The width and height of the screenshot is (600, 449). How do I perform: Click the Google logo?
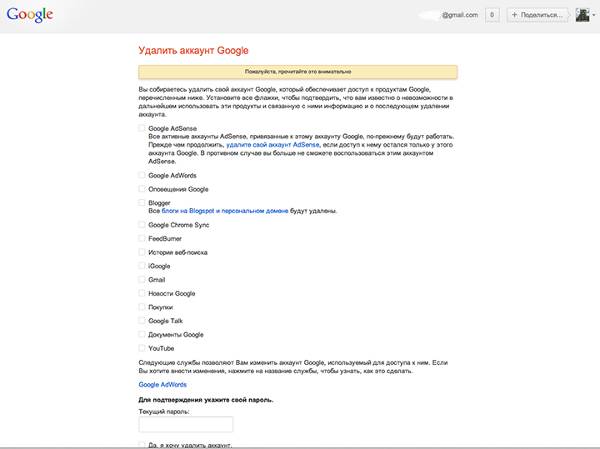coord(30,15)
